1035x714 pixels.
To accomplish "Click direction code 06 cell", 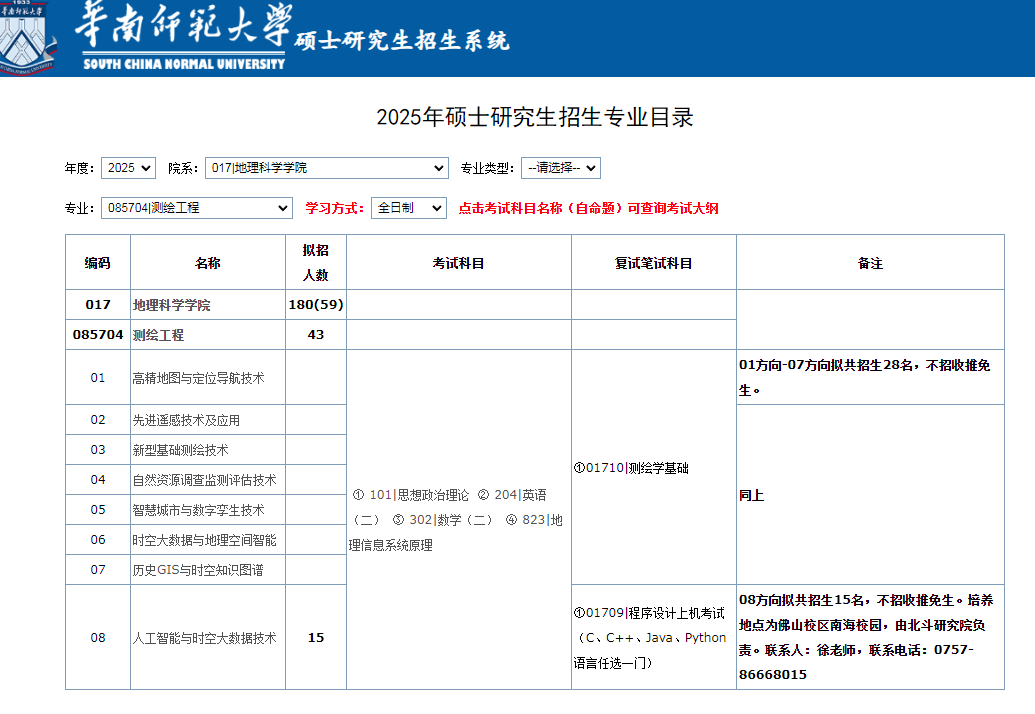I will (98, 540).
